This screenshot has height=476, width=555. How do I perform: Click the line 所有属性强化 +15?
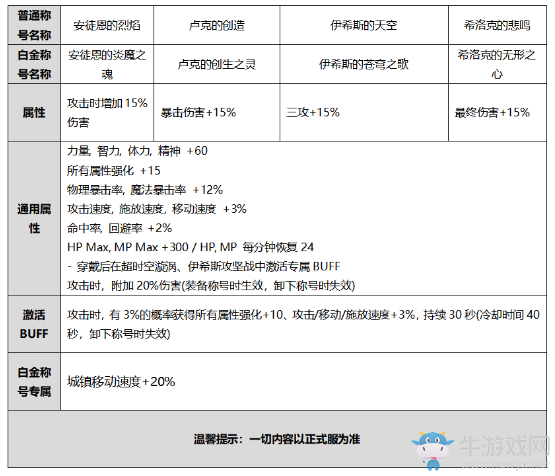tap(114, 171)
